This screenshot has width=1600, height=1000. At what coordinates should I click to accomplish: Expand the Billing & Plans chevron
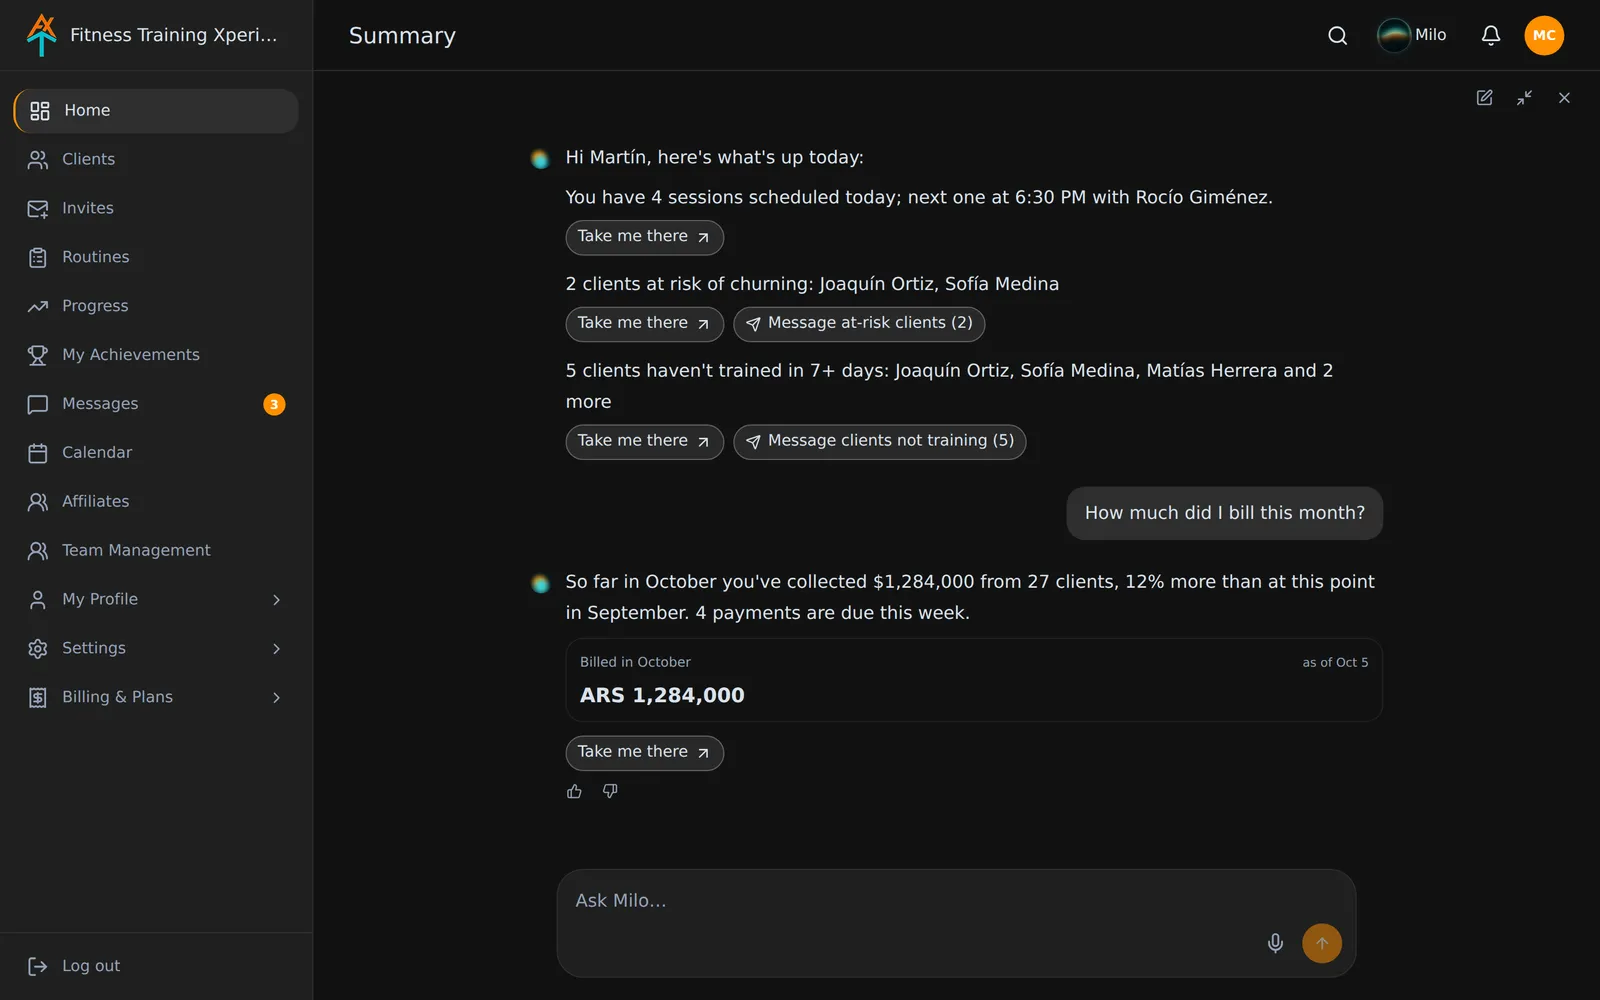click(x=277, y=698)
